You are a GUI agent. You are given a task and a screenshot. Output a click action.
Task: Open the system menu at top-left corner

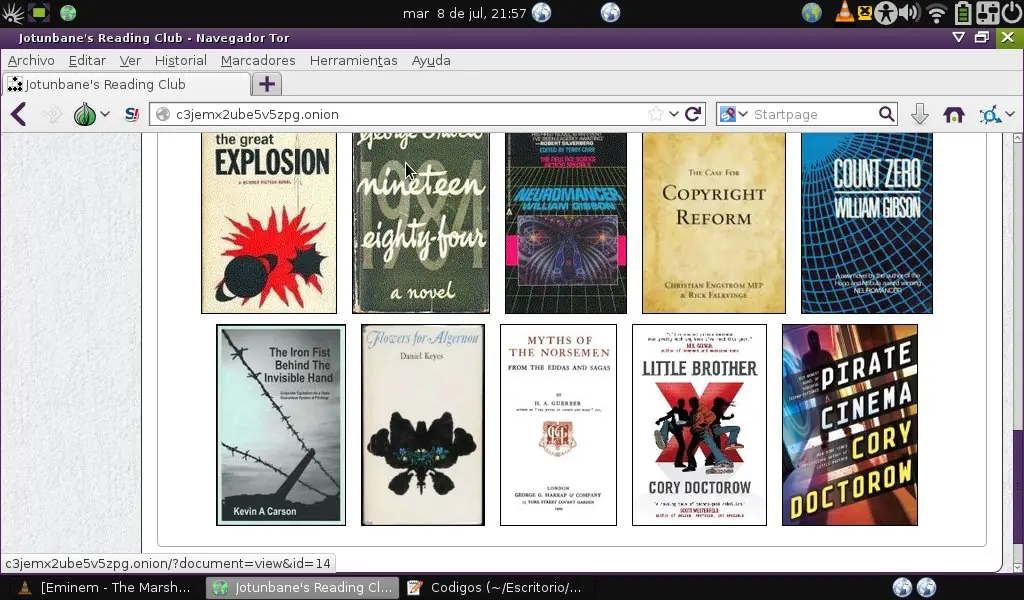(x=12, y=12)
